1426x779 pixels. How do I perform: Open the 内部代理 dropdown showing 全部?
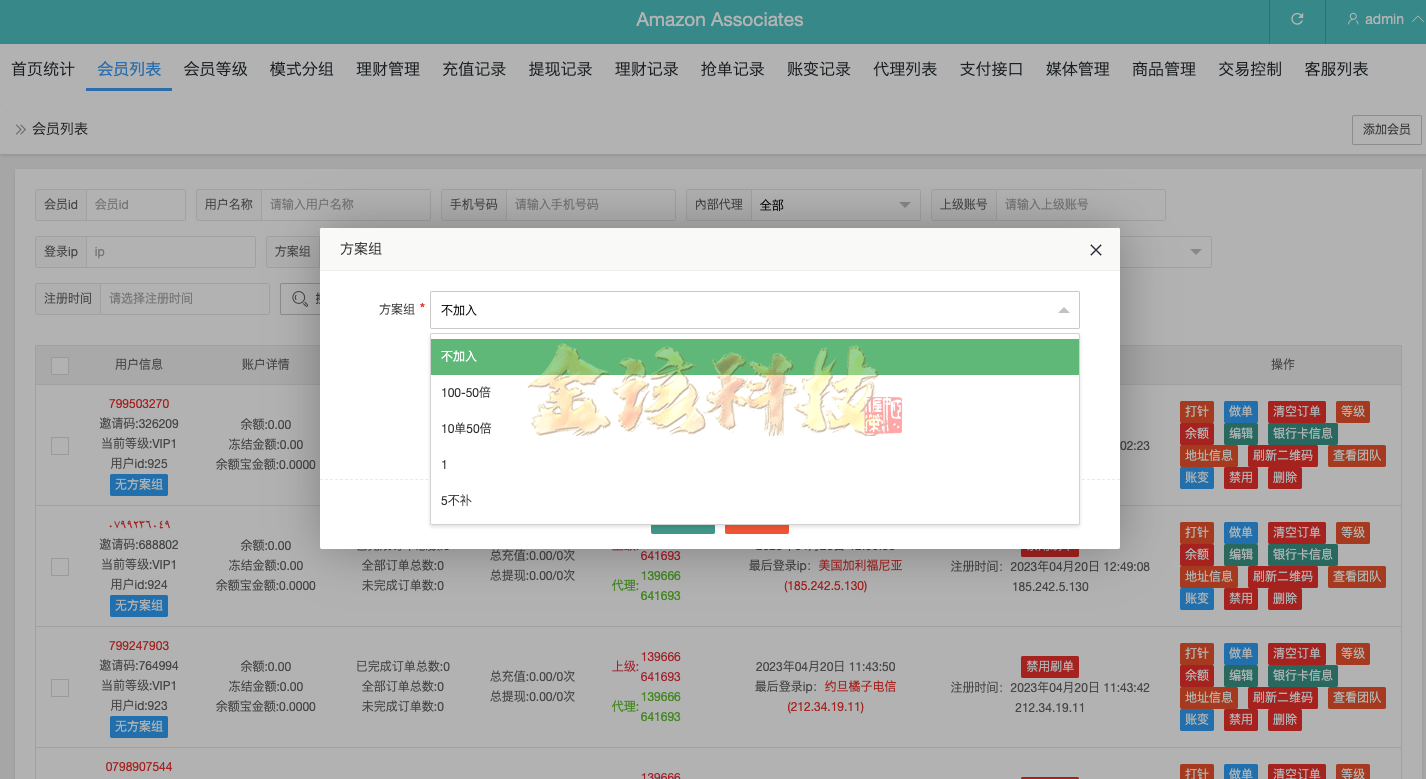tap(835, 204)
